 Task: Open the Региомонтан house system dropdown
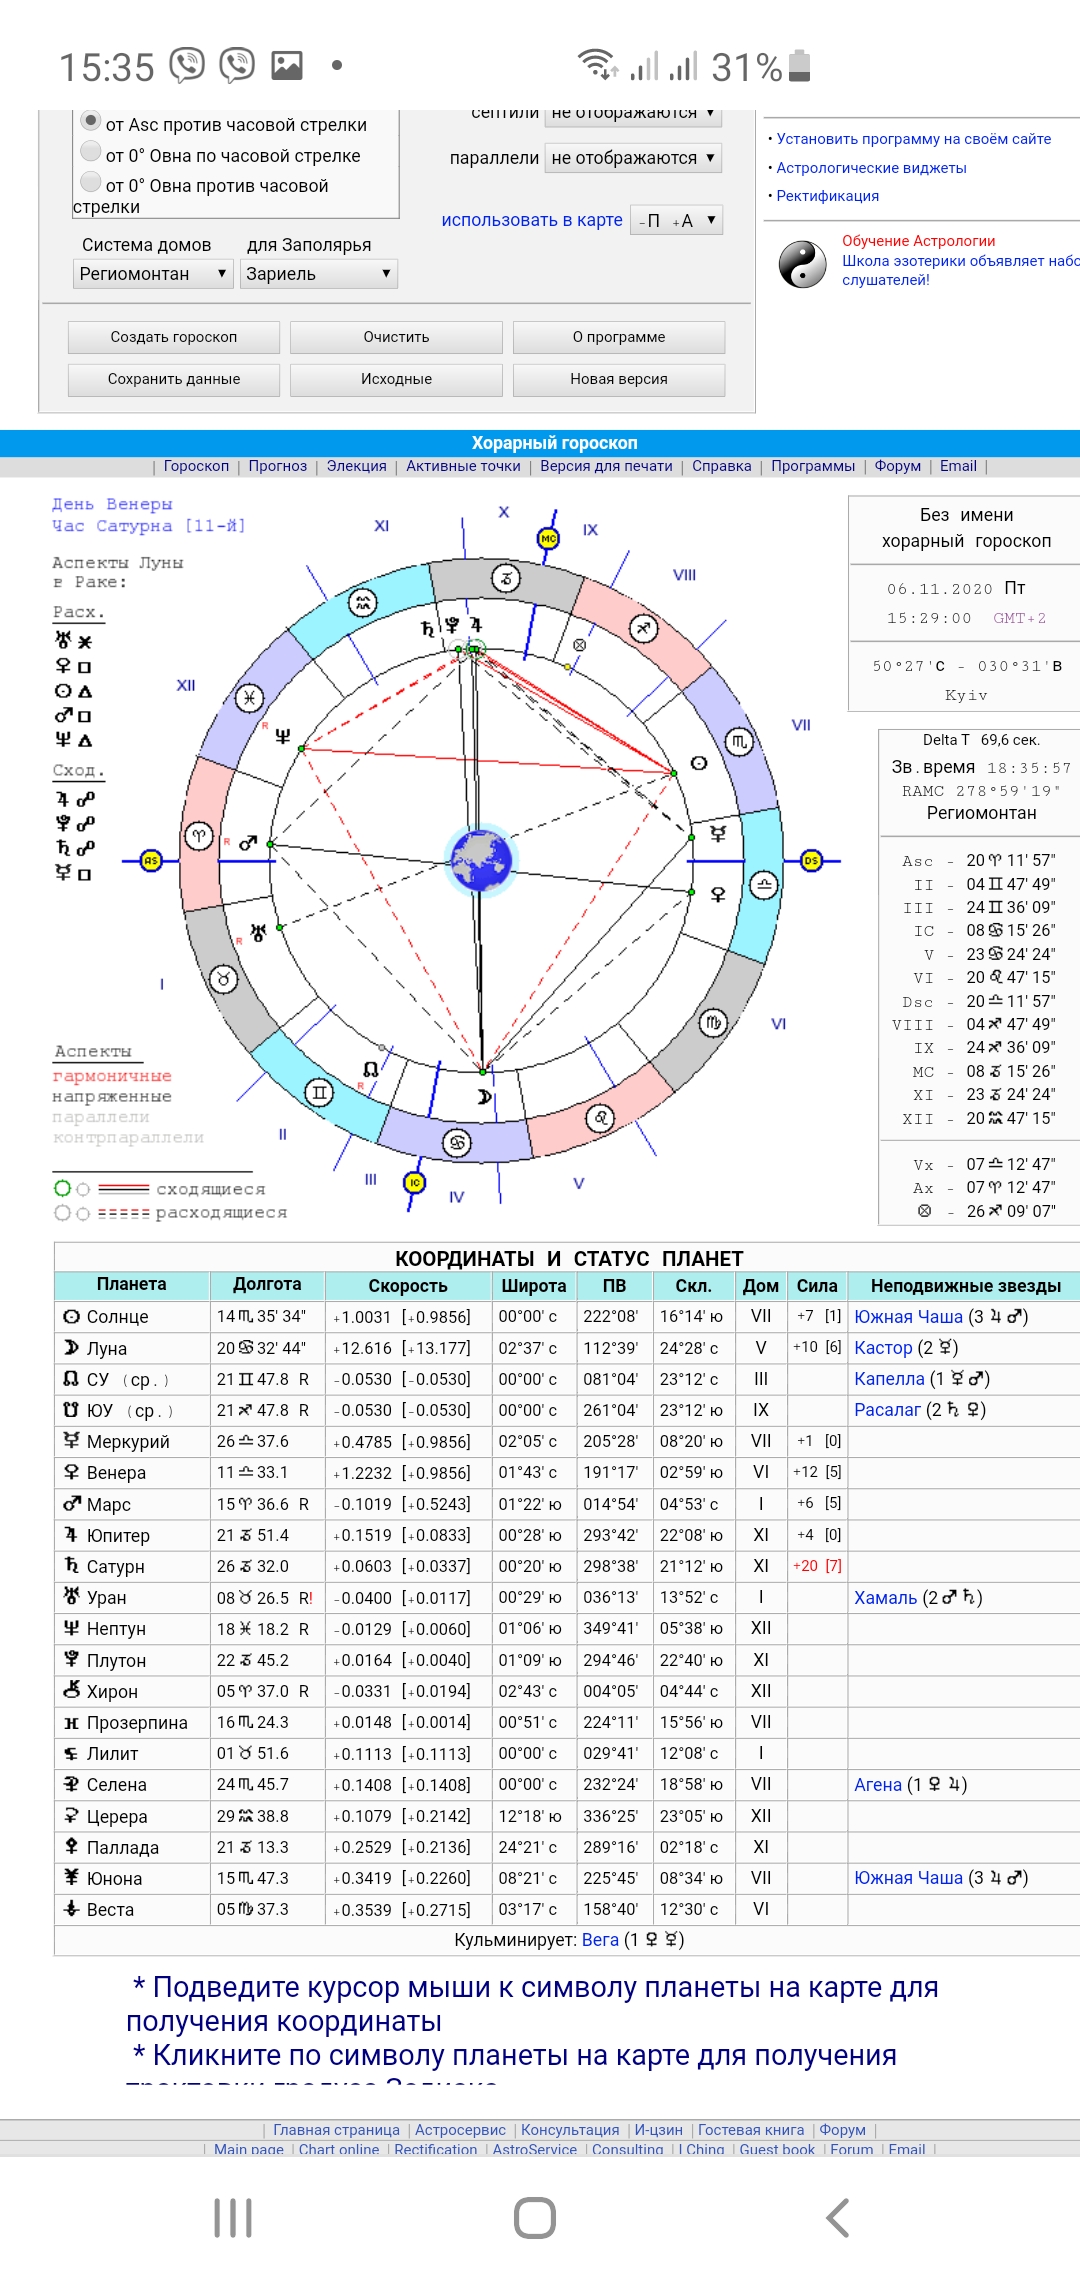click(x=153, y=274)
